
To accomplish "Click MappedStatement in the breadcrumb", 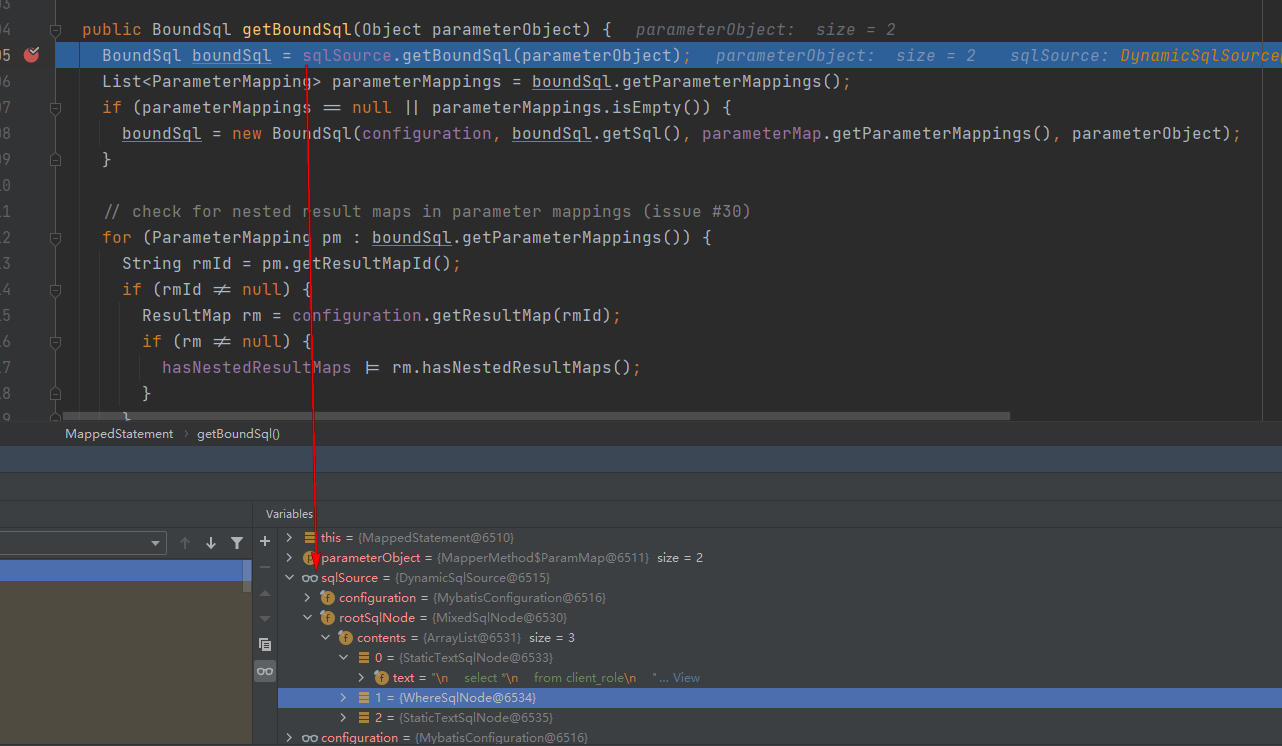I will click(x=119, y=434).
